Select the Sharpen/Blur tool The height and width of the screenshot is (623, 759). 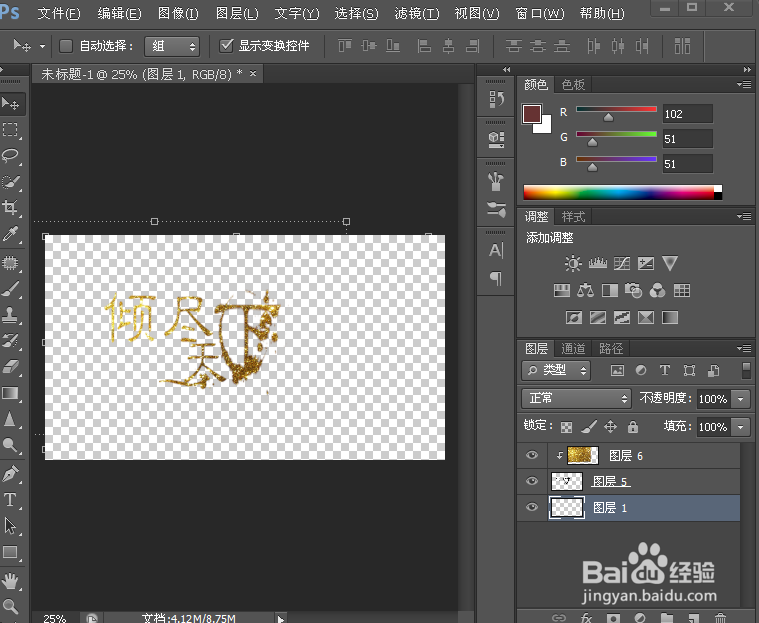[10, 419]
